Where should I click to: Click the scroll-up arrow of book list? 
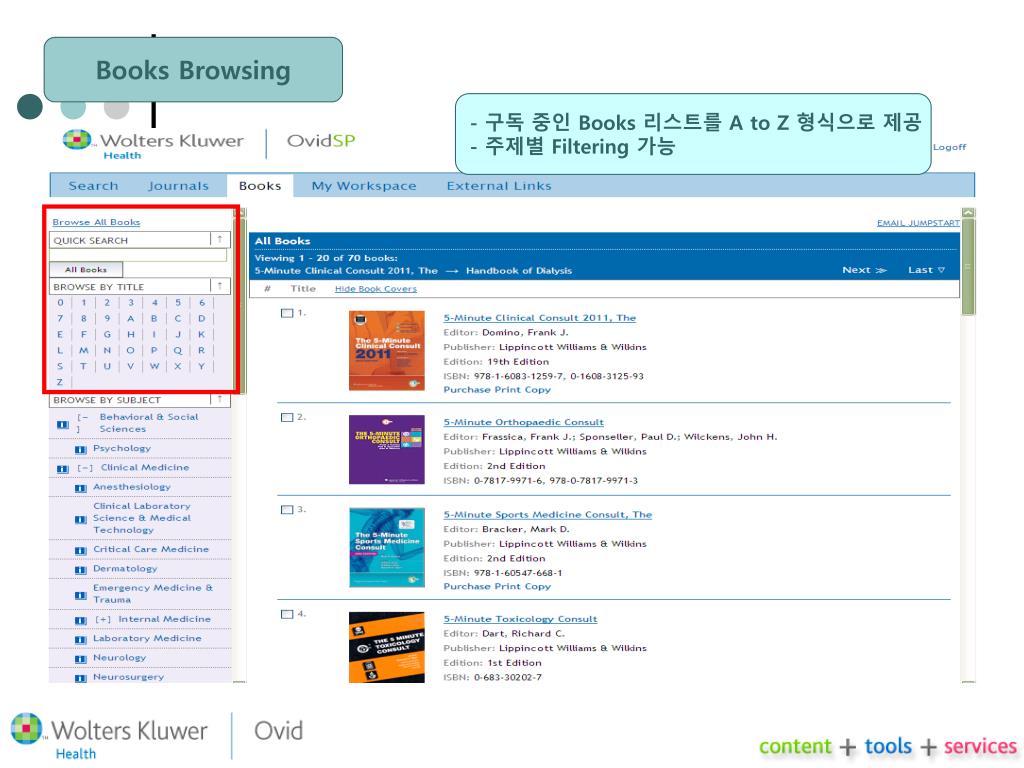pyautogui.click(x=968, y=213)
